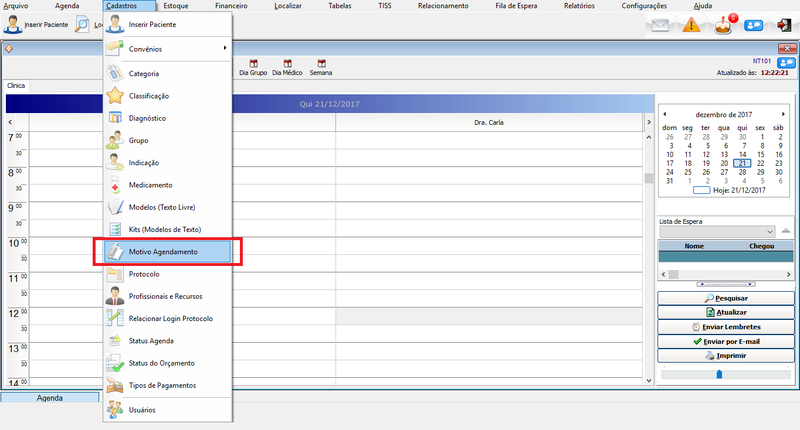Go to previous month in calendar
This screenshot has width=800, height=430.
click(x=667, y=115)
